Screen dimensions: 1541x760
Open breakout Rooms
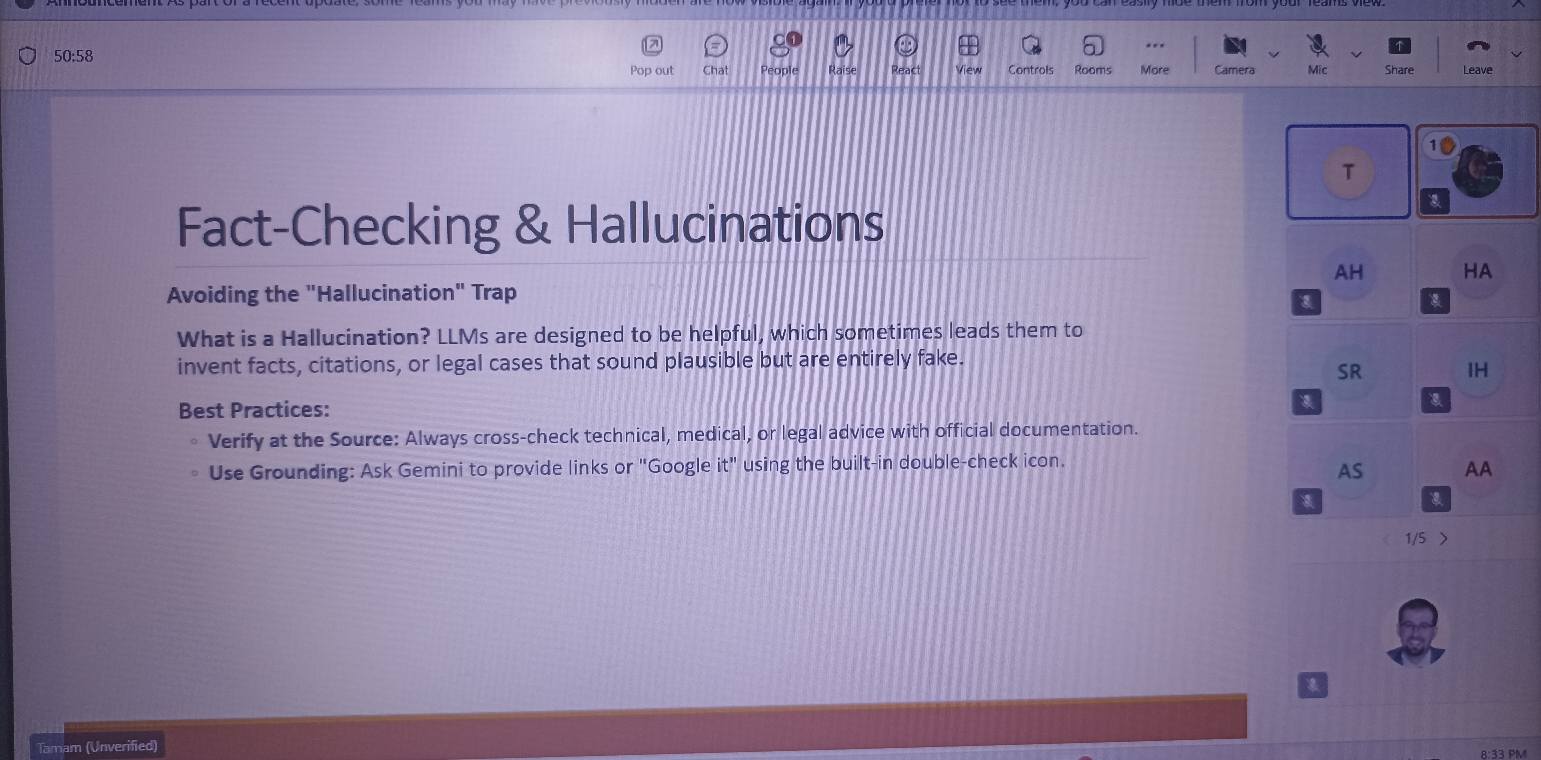tap(1093, 53)
